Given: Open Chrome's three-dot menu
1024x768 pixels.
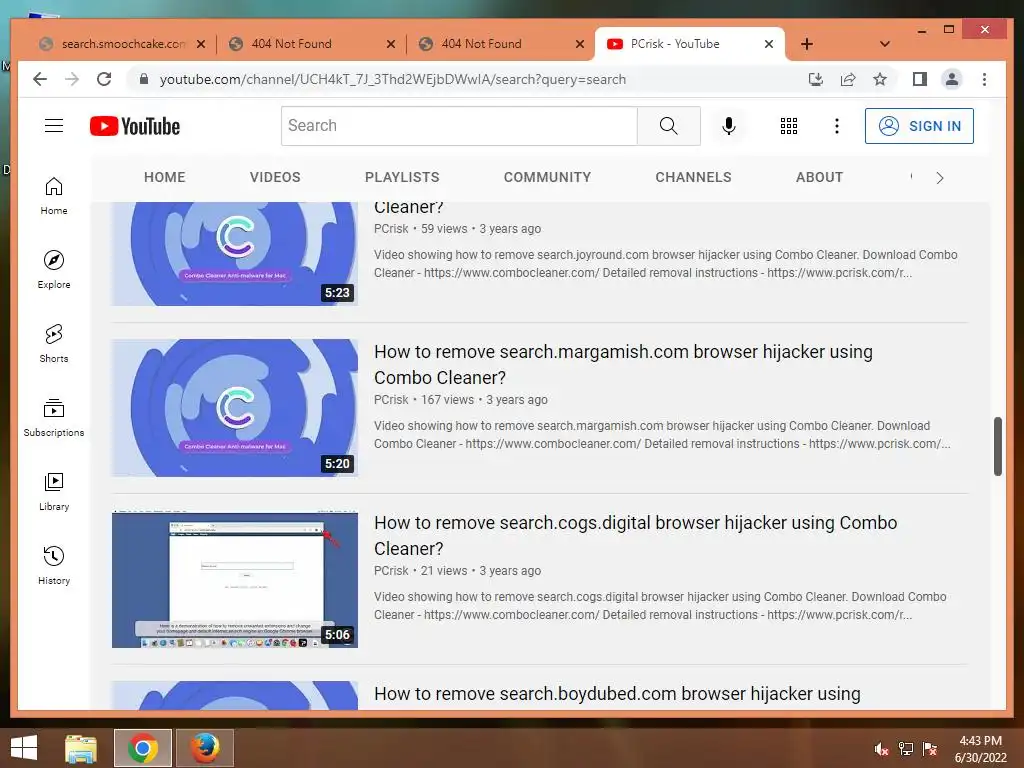Looking at the screenshot, I should click(x=984, y=79).
